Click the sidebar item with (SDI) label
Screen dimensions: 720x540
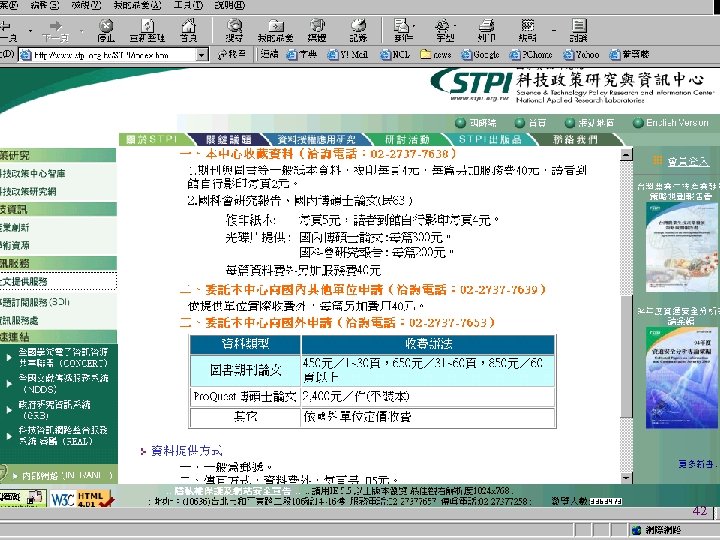tap(35, 302)
